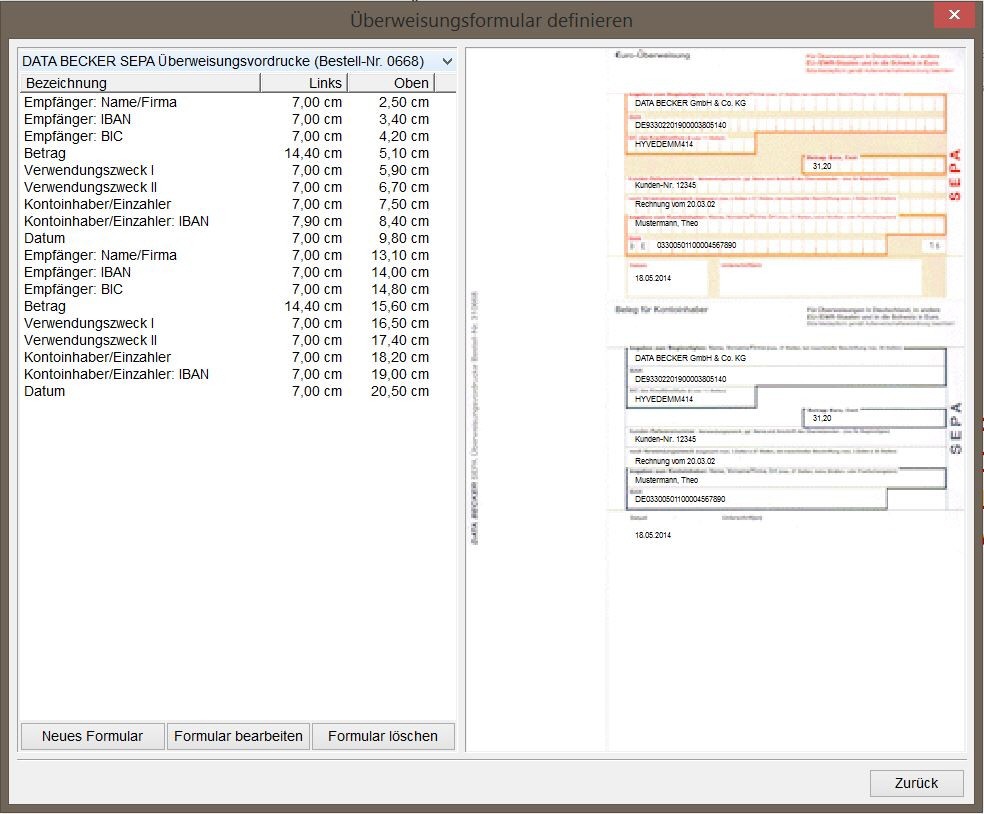Screen dimensions: 984x814
Task: Select the Oben value "9,80 cm"
Action: [x=404, y=238]
